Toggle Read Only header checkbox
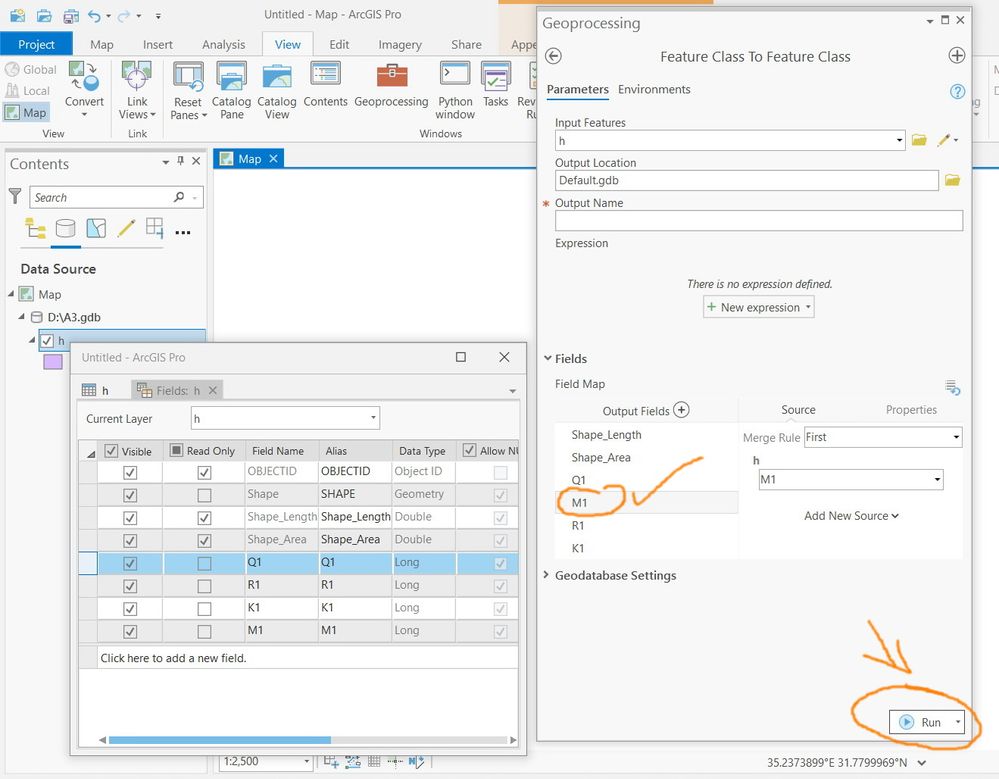 [176, 450]
